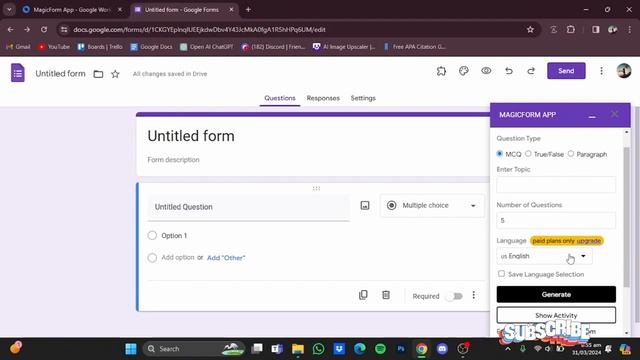The image size is (640, 360).
Task: Select MCQ question type
Action: pos(500,154)
